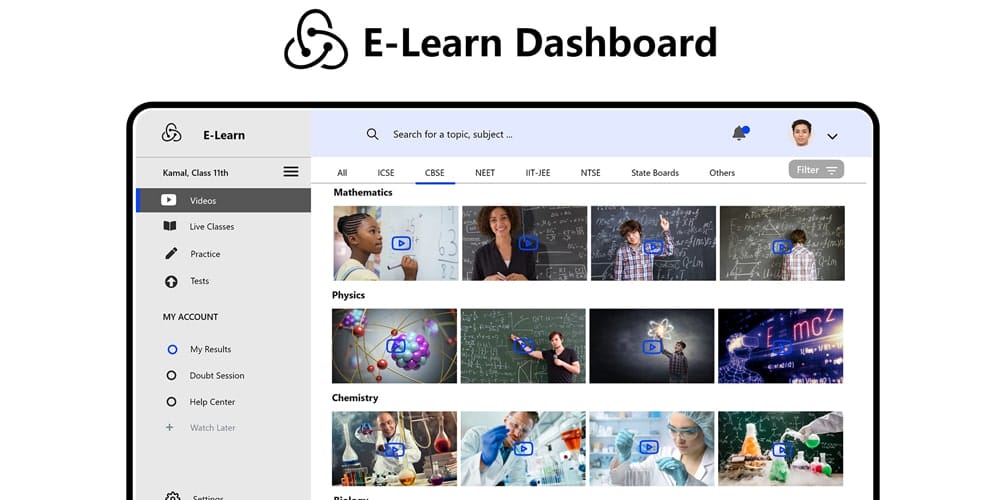
Task: Click the search magnifier icon
Action: (x=372, y=134)
